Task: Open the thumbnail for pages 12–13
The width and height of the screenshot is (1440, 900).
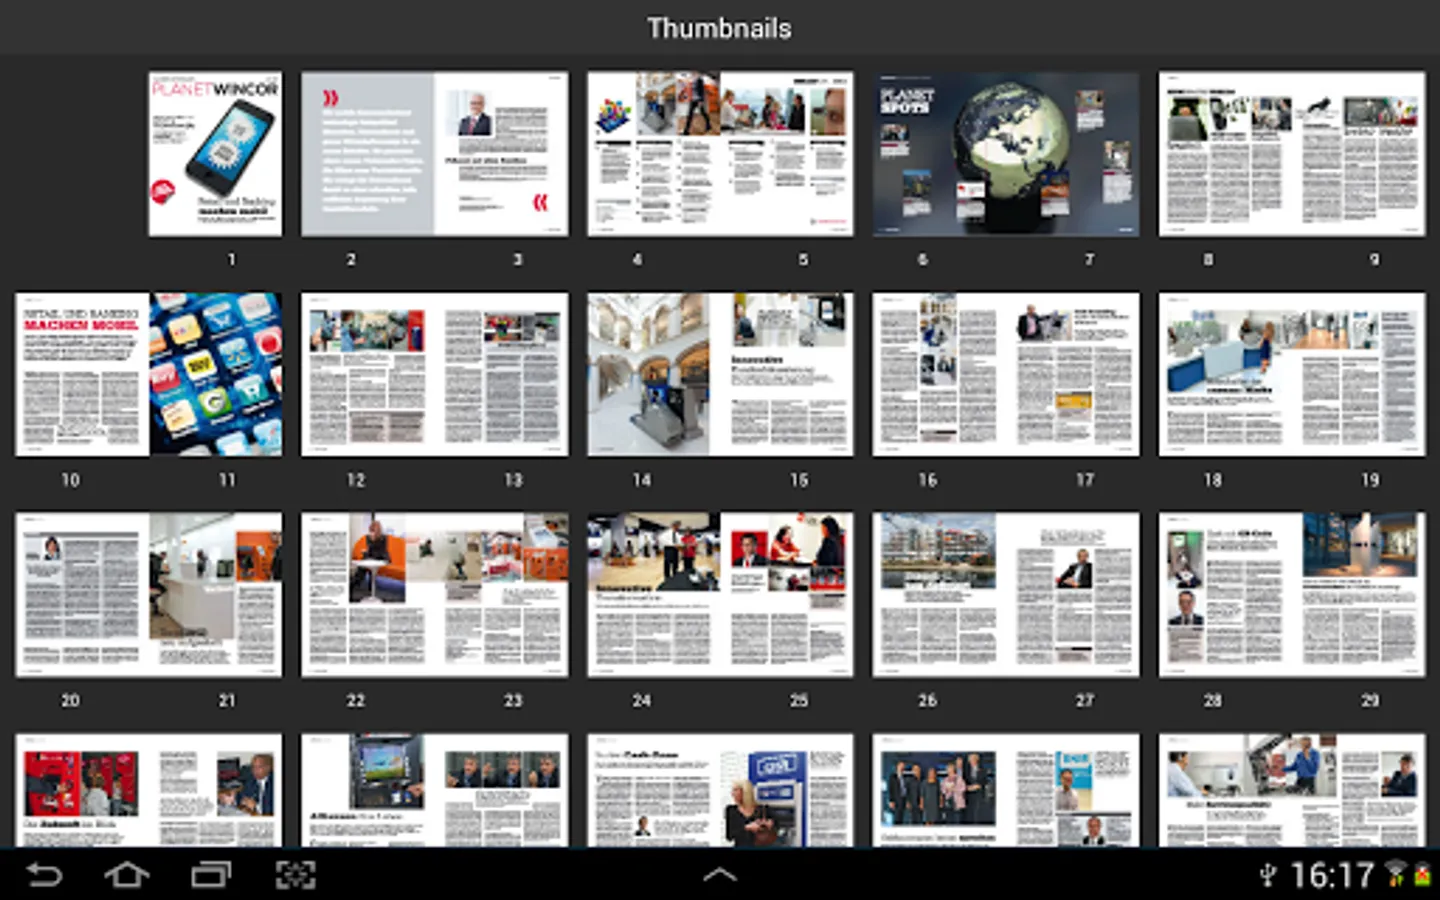Action: 434,374
